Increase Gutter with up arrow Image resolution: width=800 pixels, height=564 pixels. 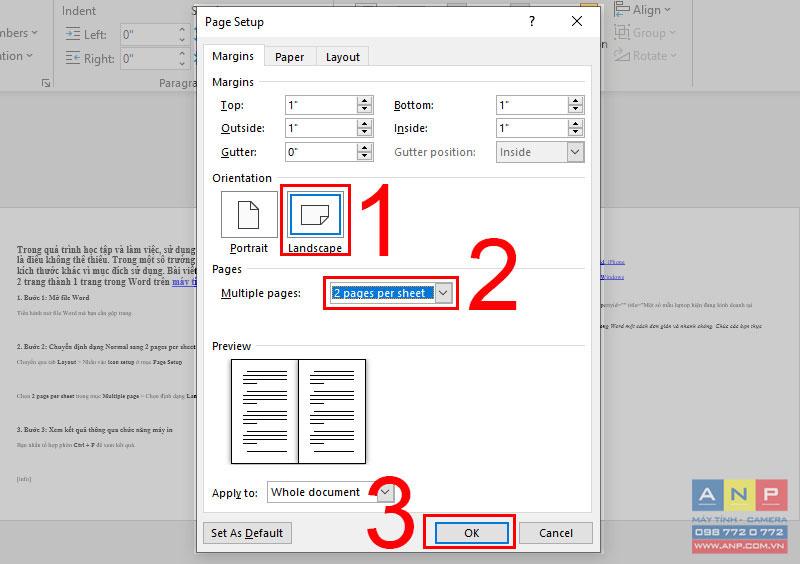pyautogui.click(x=364, y=147)
